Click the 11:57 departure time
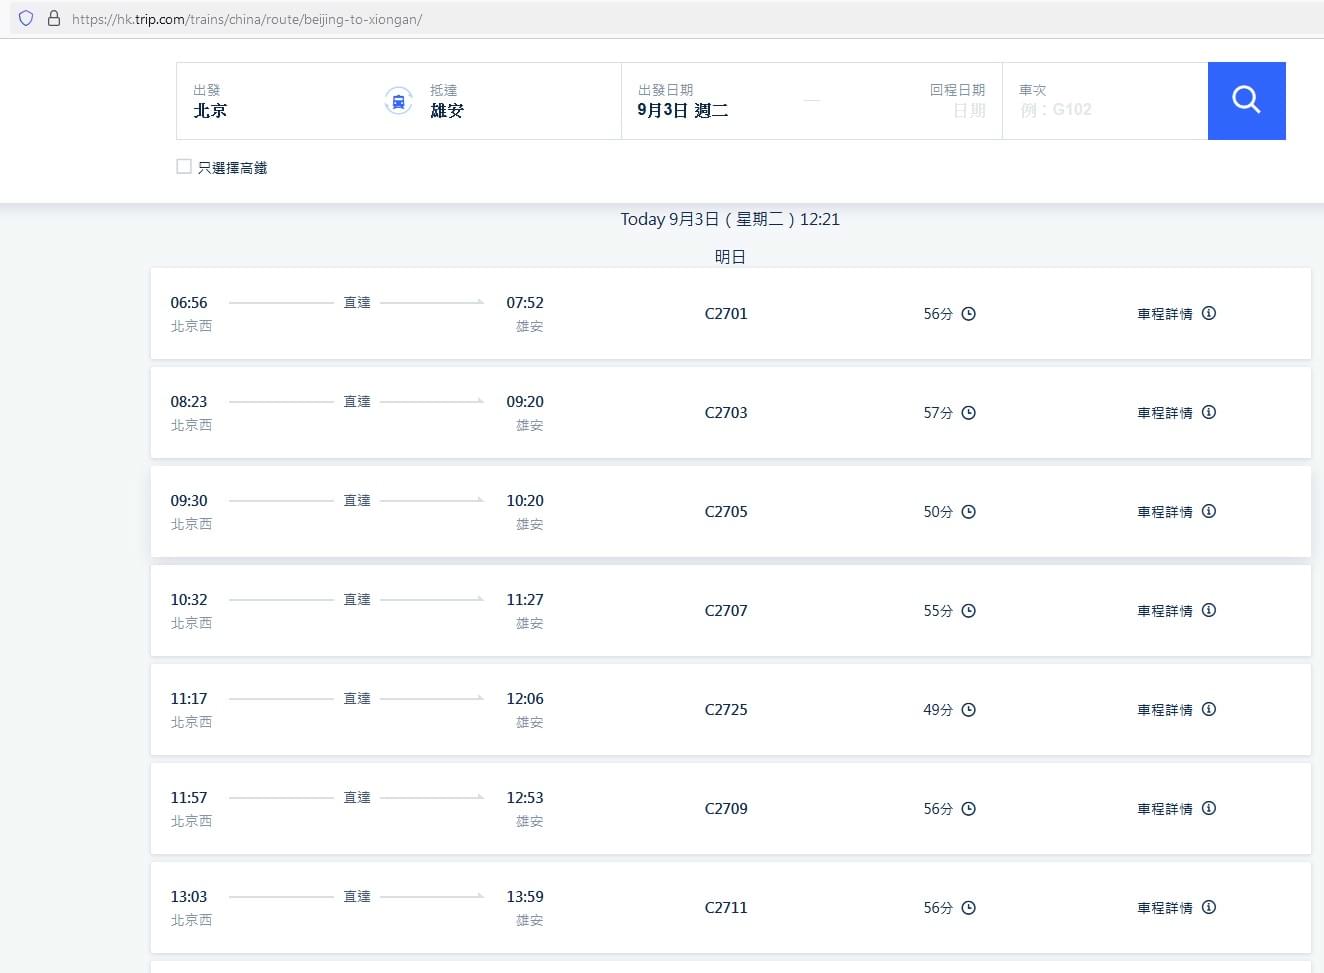This screenshot has width=1324, height=973. (x=189, y=798)
